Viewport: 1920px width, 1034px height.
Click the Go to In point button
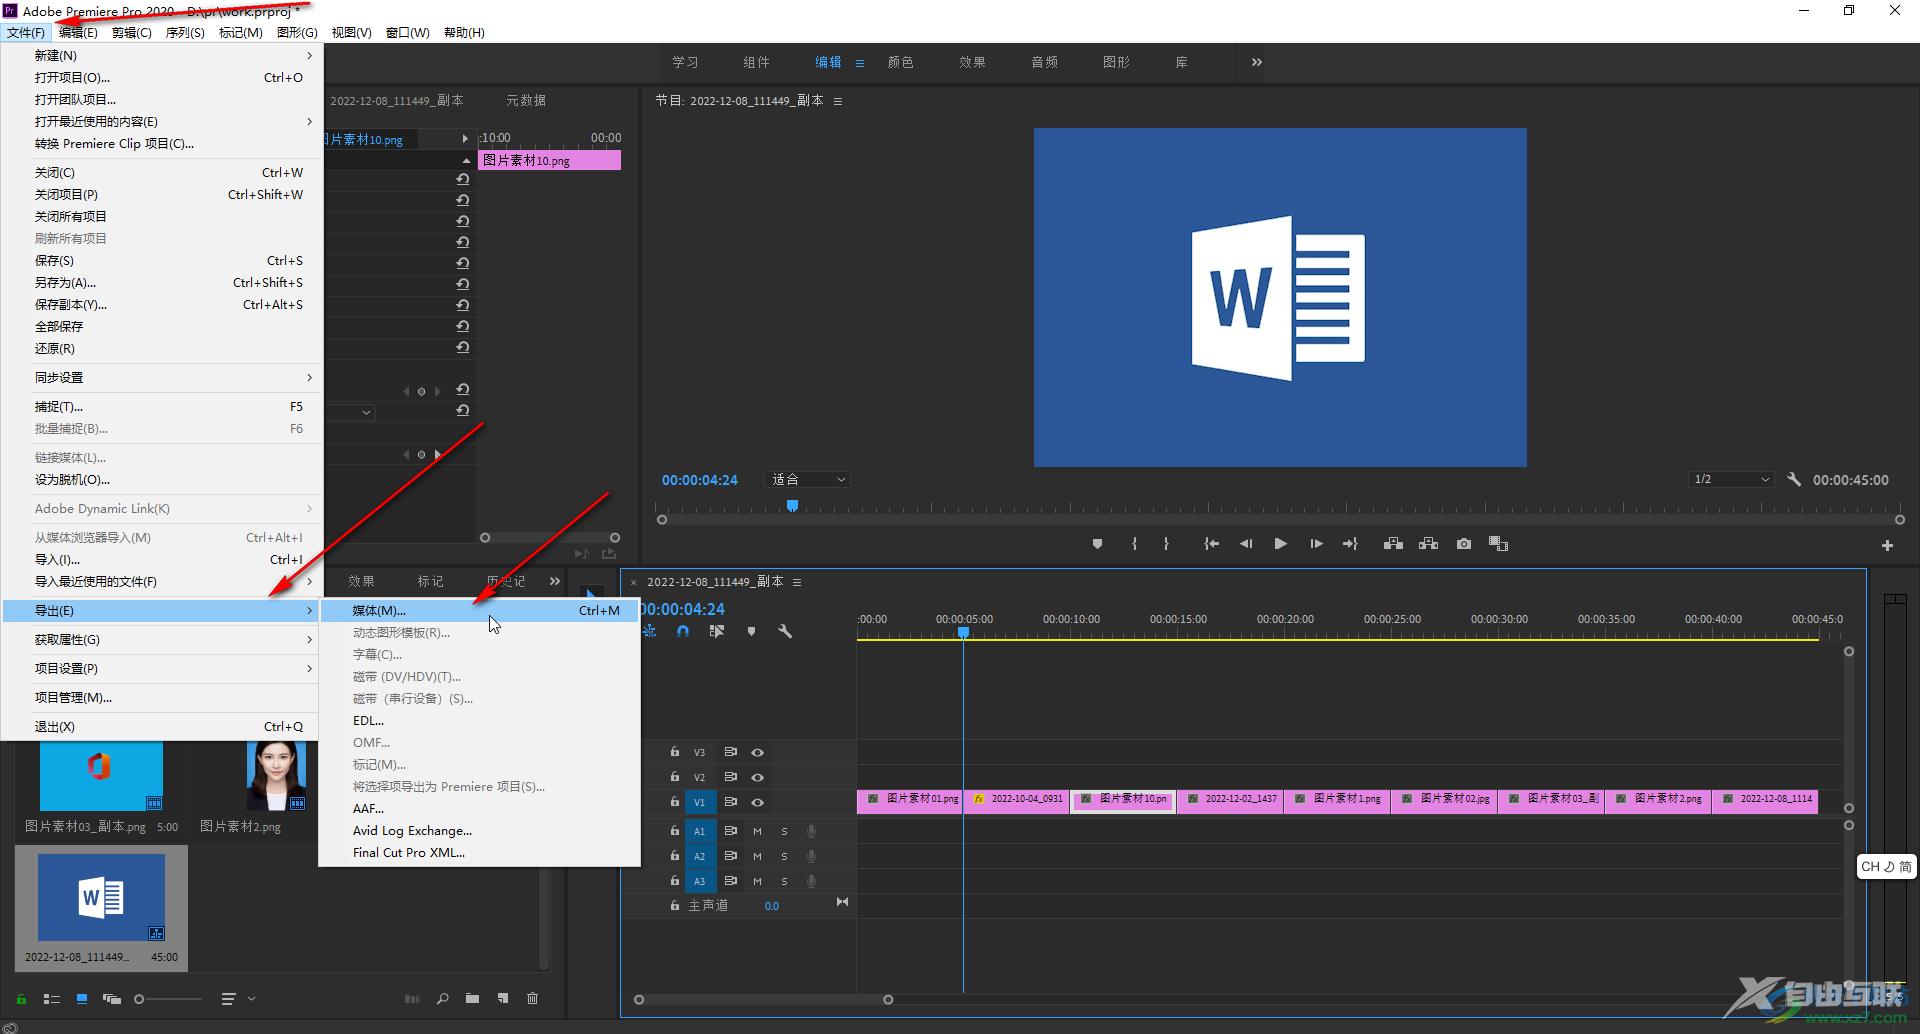1211,544
